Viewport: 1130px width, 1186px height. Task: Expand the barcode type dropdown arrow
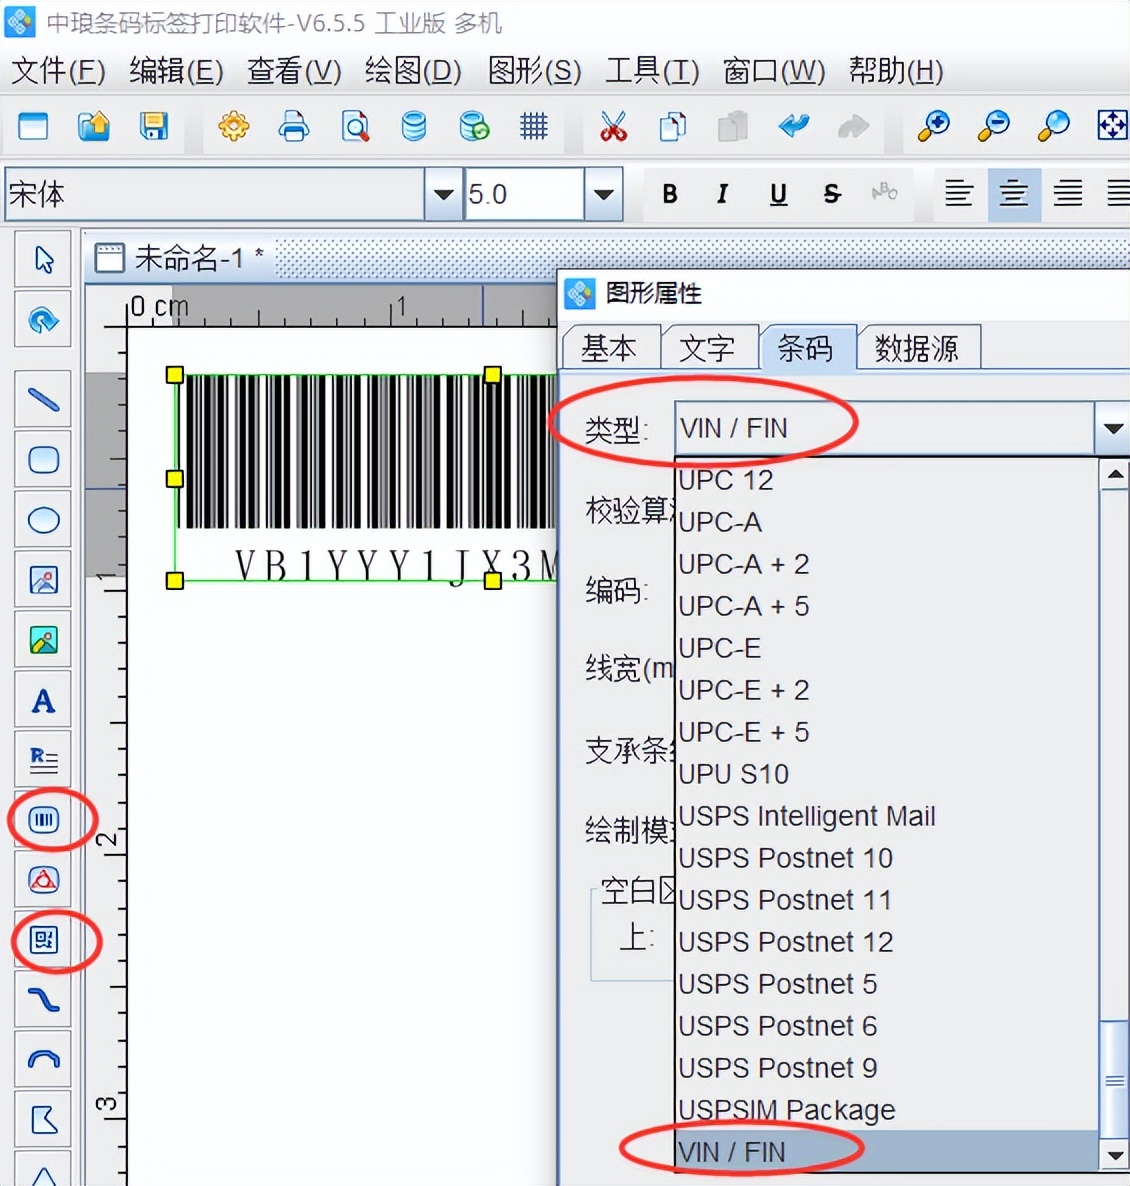[x=1112, y=428]
